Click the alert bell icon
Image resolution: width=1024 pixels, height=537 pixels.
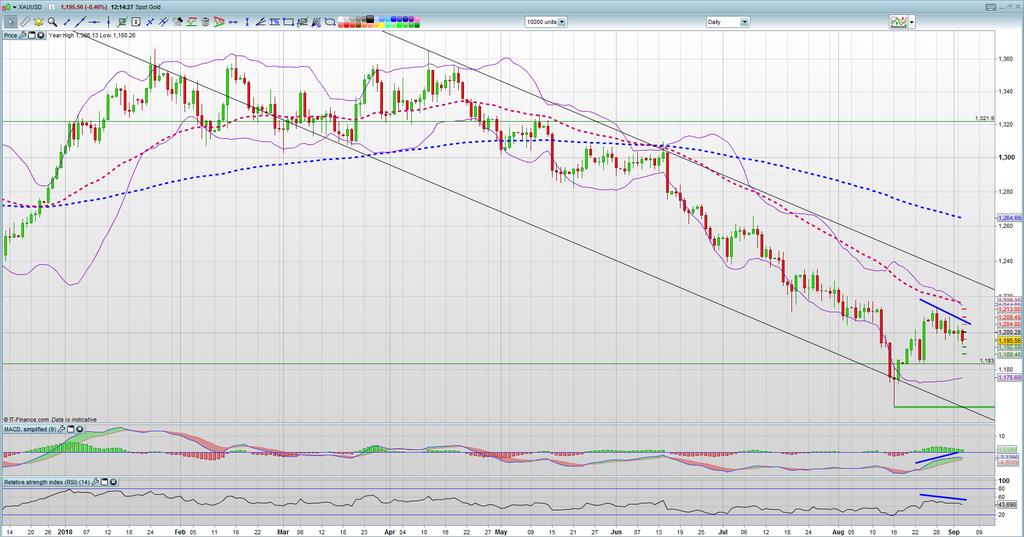click(x=38, y=21)
